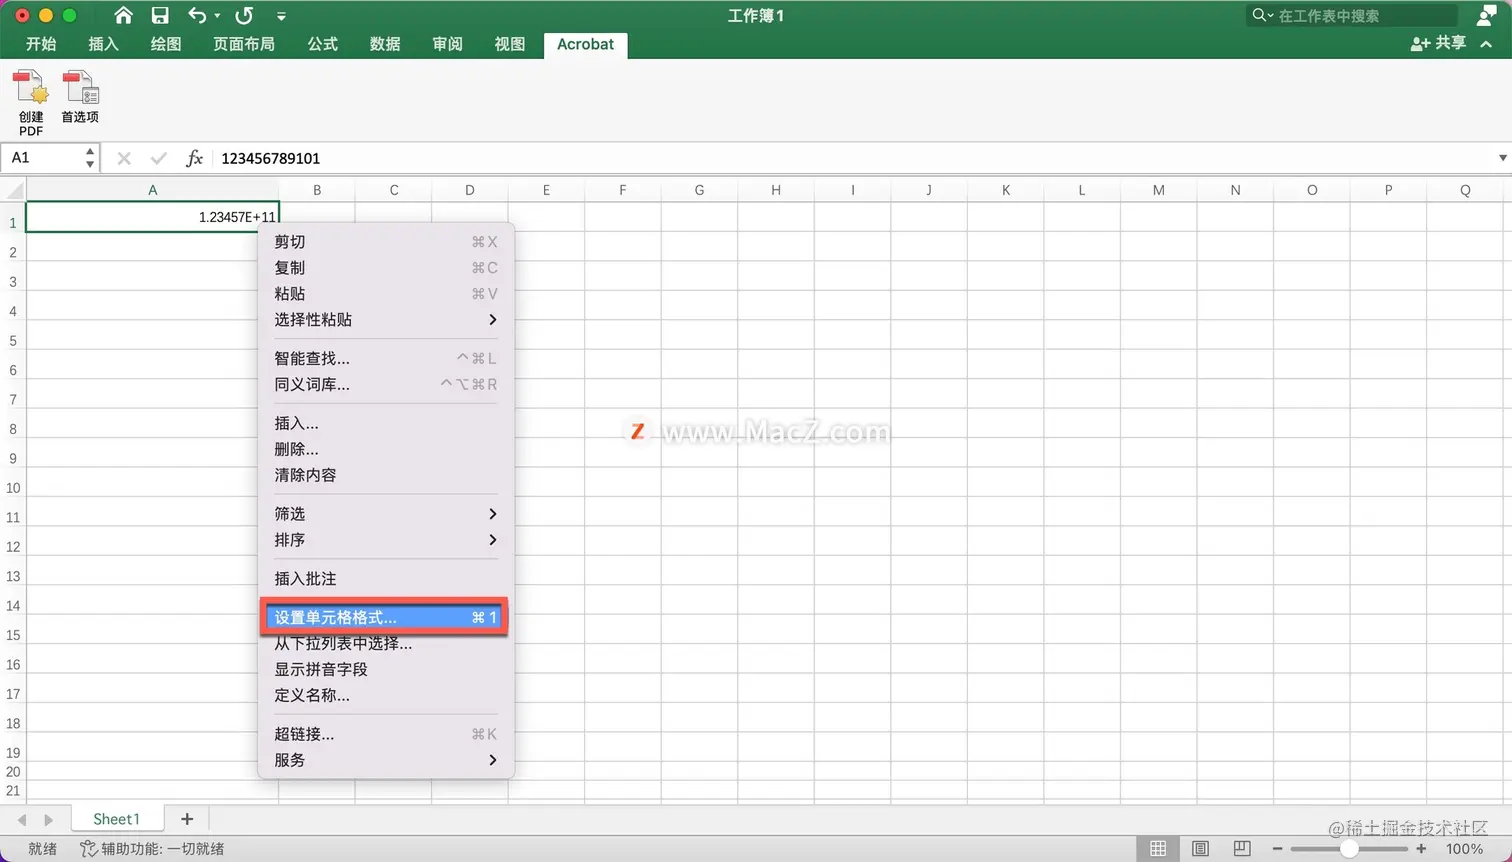Undo the last action
1512x862 pixels.
(197, 15)
